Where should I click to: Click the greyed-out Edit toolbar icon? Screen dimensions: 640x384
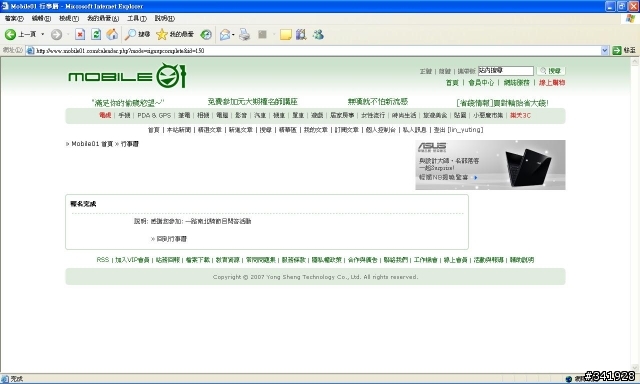tap(262, 35)
